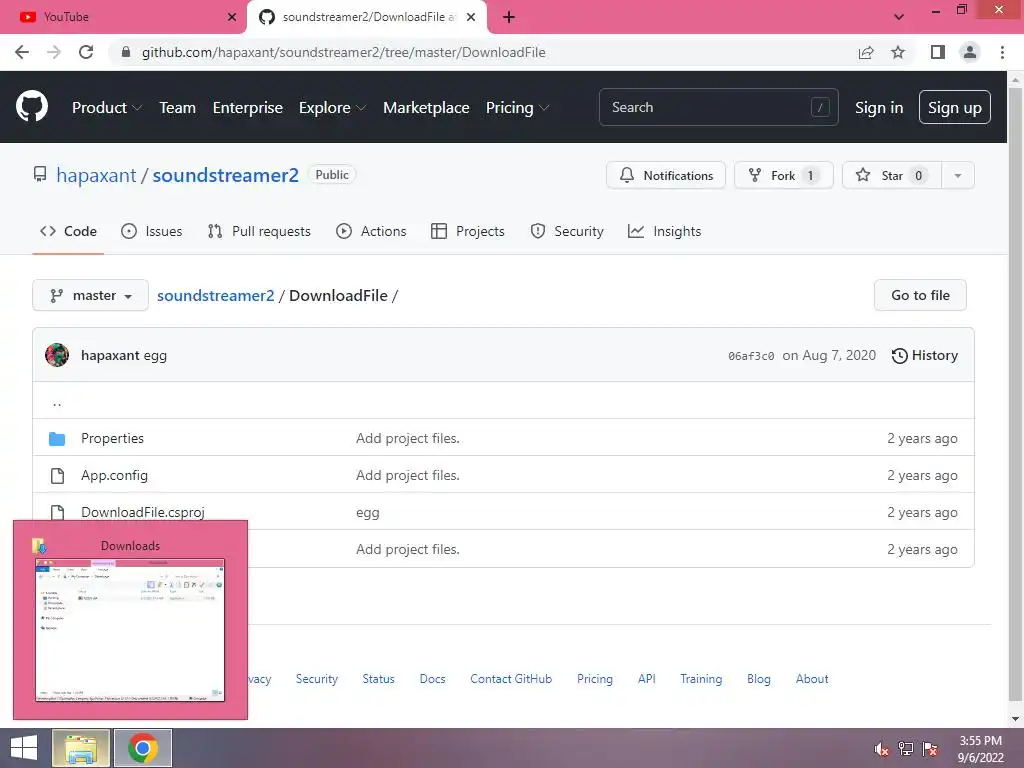Bookmark this page with the star icon
The width and height of the screenshot is (1024, 768).
click(898, 52)
